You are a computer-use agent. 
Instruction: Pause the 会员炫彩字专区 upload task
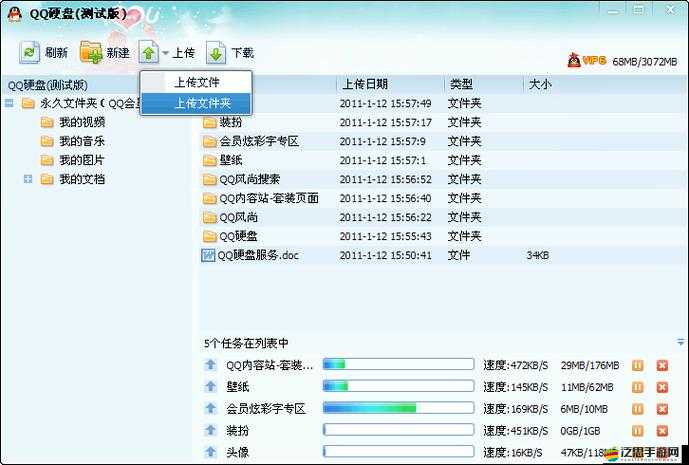pyautogui.click(x=638, y=409)
